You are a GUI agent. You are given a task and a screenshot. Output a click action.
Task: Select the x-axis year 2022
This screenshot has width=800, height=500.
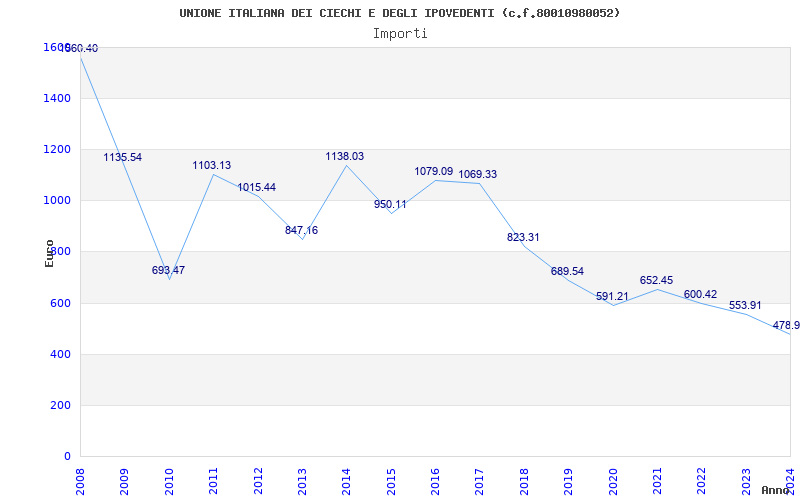pos(702,481)
